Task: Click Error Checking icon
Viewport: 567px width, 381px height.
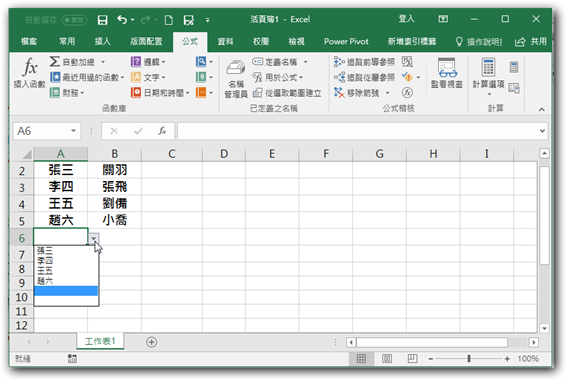Action: click(x=407, y=77)
